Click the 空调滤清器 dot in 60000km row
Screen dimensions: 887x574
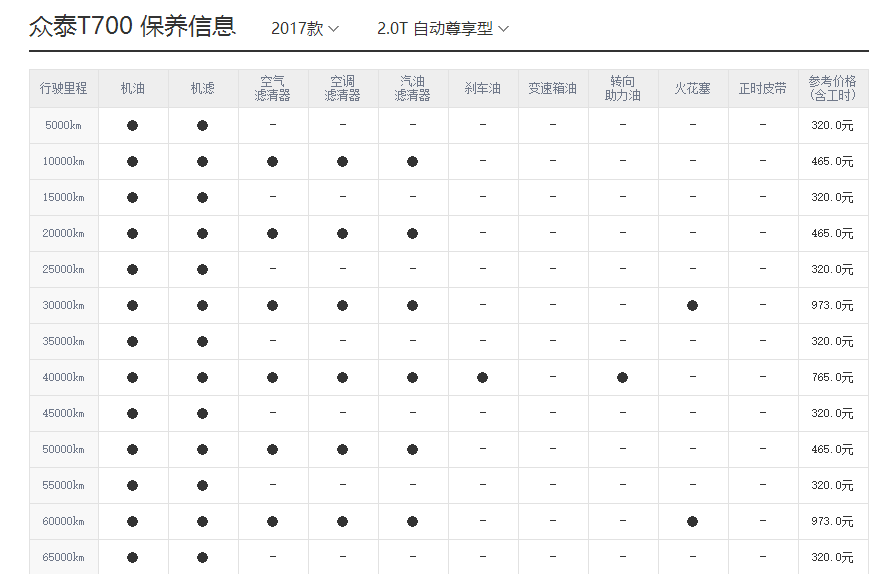click(342, 521)
